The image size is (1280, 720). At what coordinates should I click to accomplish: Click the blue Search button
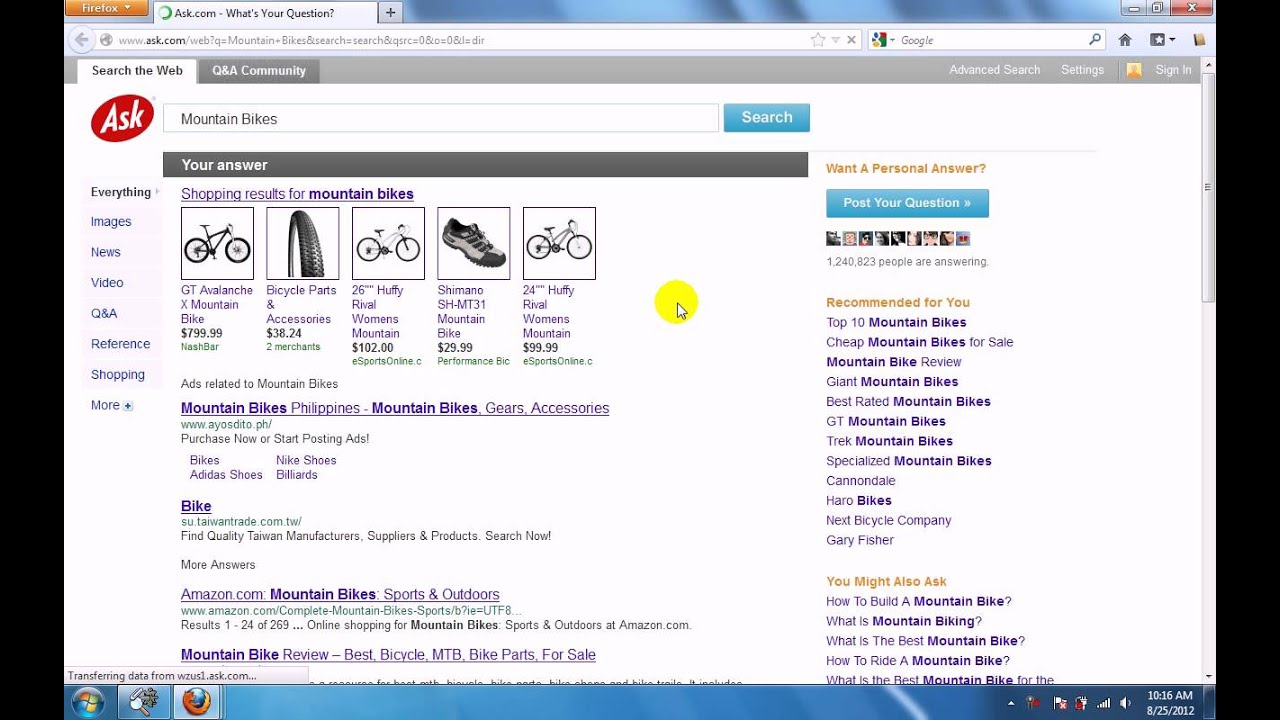767,117
